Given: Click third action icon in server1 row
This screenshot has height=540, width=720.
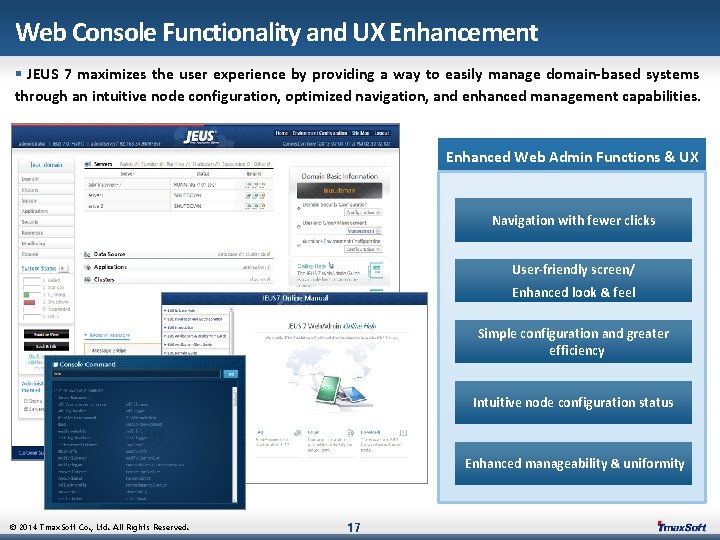Looking at the screenshot, I should coord(262,195).
